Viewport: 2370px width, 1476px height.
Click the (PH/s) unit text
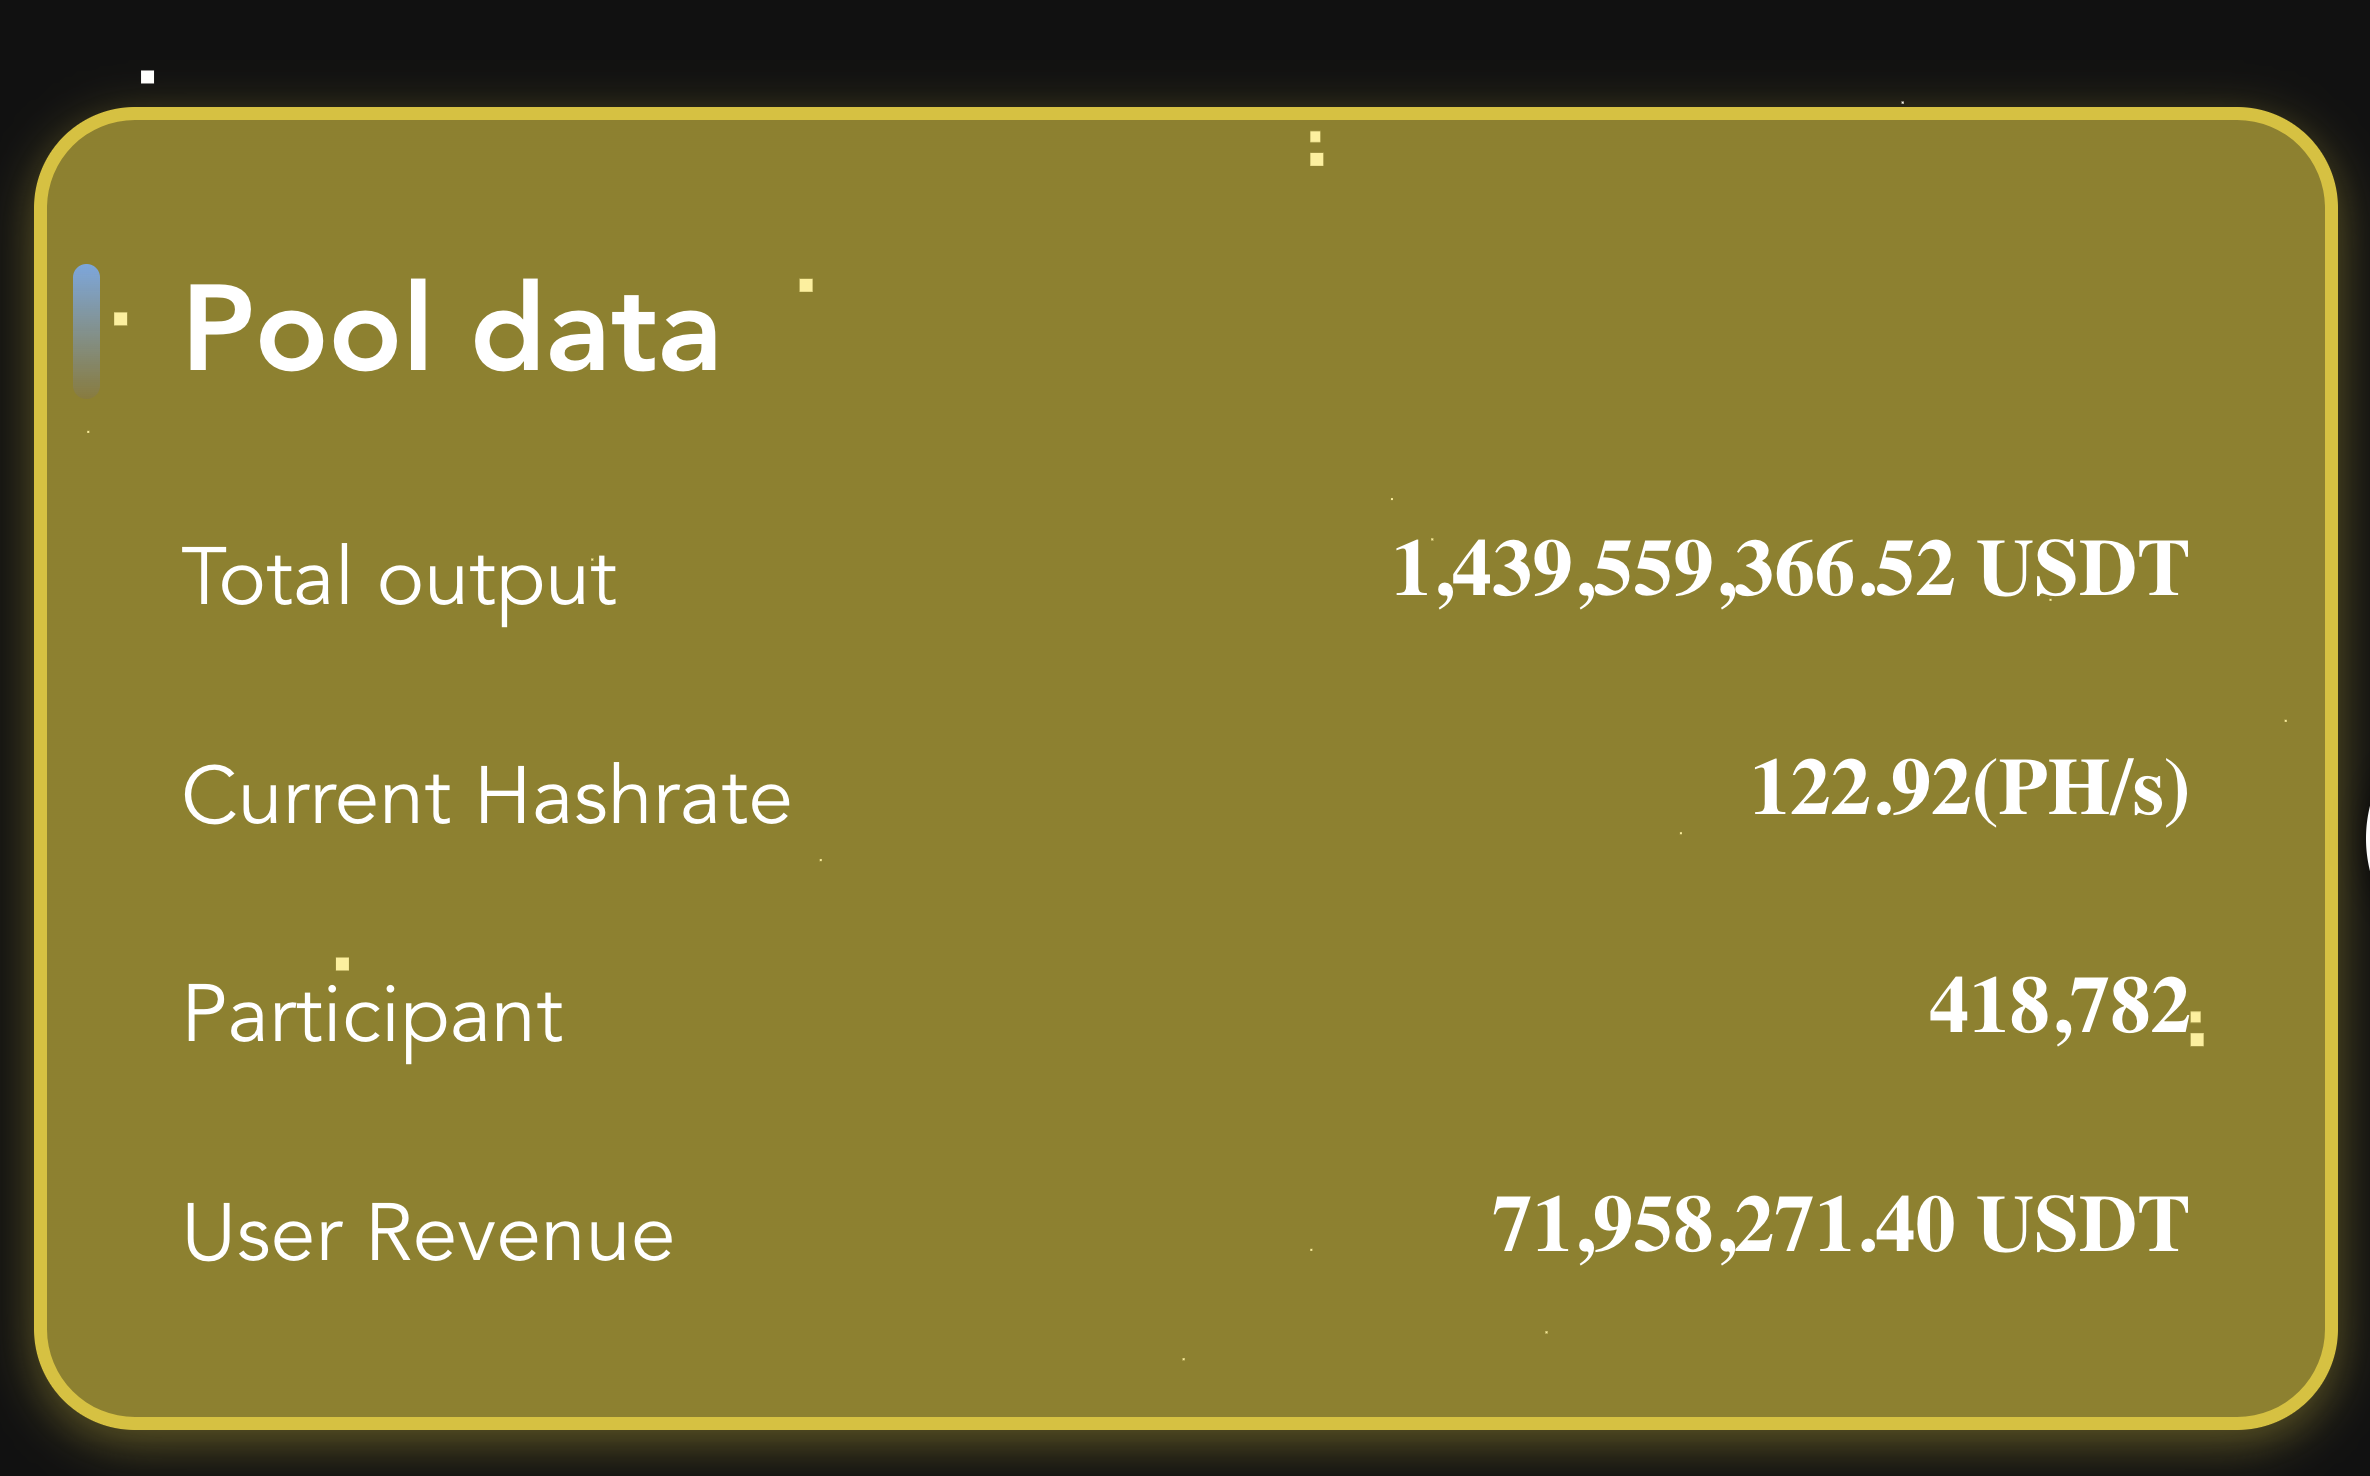click(2081, 789)
